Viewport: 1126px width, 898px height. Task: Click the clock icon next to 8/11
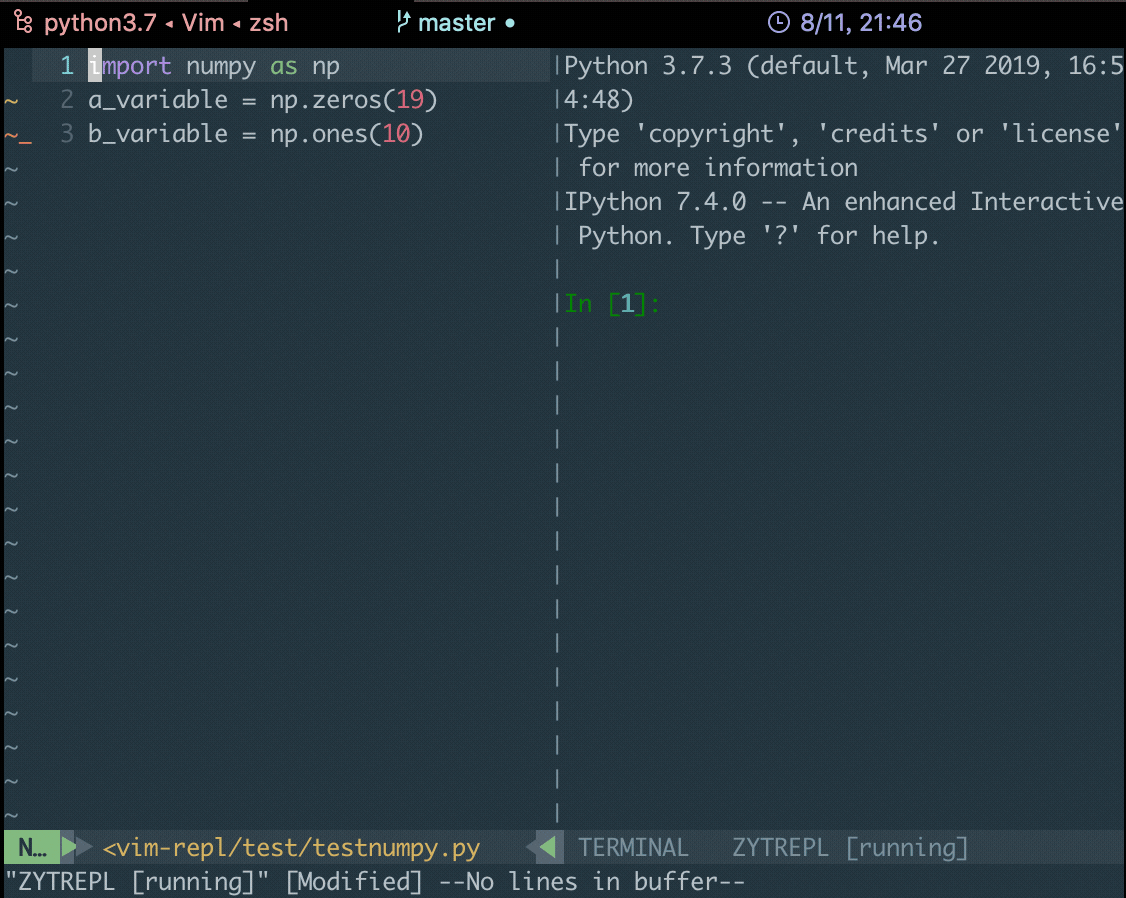[x=778, y=22]
